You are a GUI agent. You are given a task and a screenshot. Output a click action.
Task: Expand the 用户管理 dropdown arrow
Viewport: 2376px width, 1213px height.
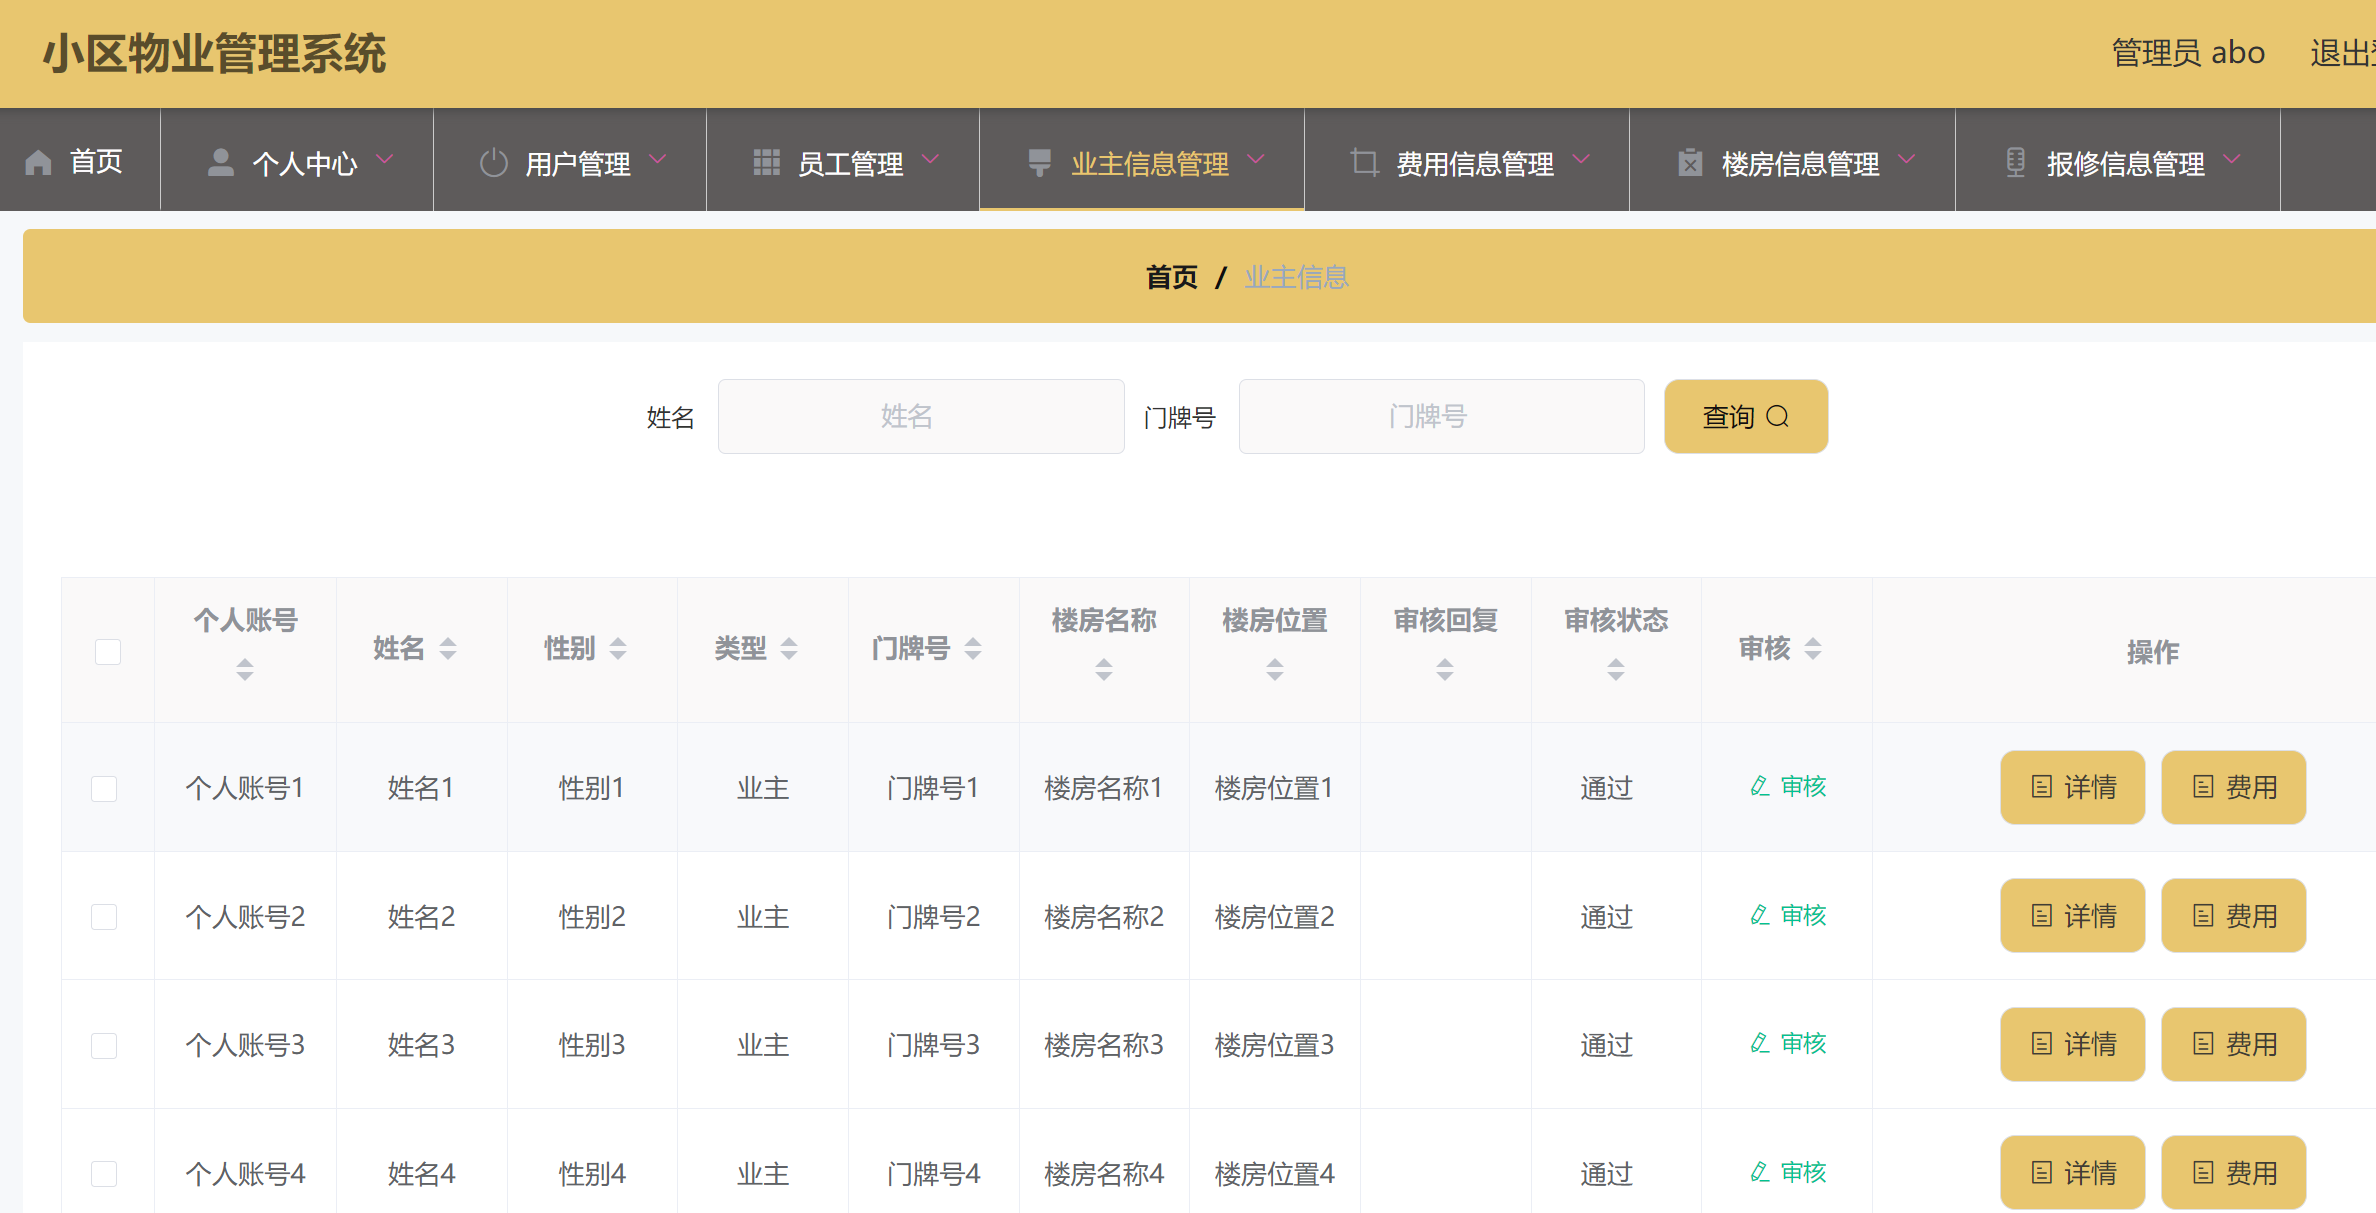point(658,159)
